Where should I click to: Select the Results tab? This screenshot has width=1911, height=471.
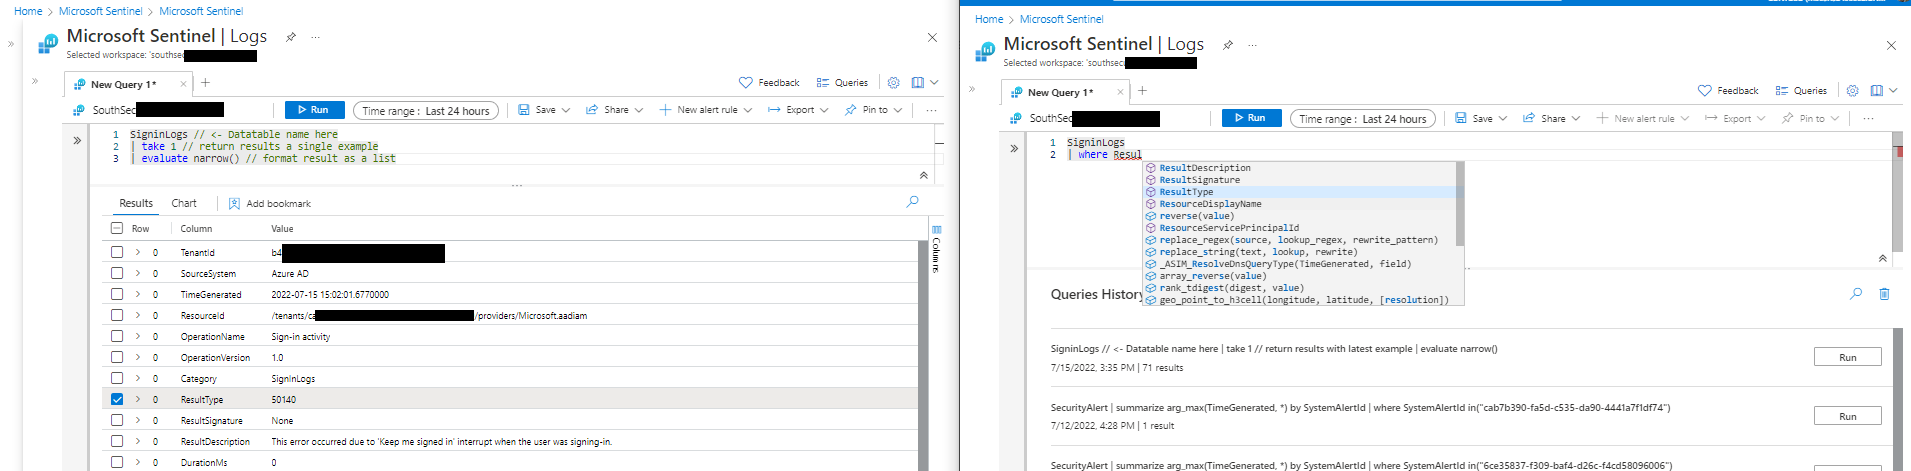click(x=136, y=203)
